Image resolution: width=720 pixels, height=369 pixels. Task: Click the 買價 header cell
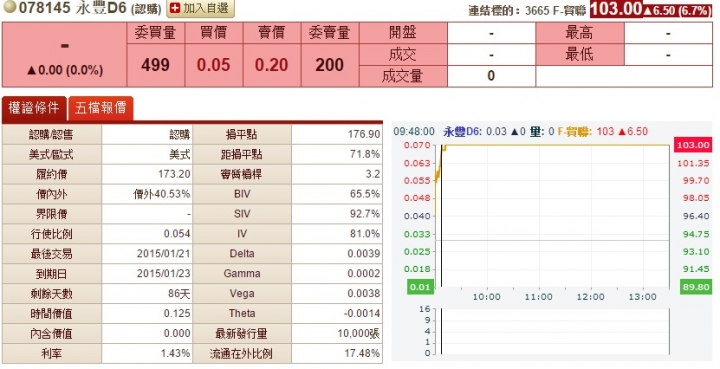[x=214, y=33]
